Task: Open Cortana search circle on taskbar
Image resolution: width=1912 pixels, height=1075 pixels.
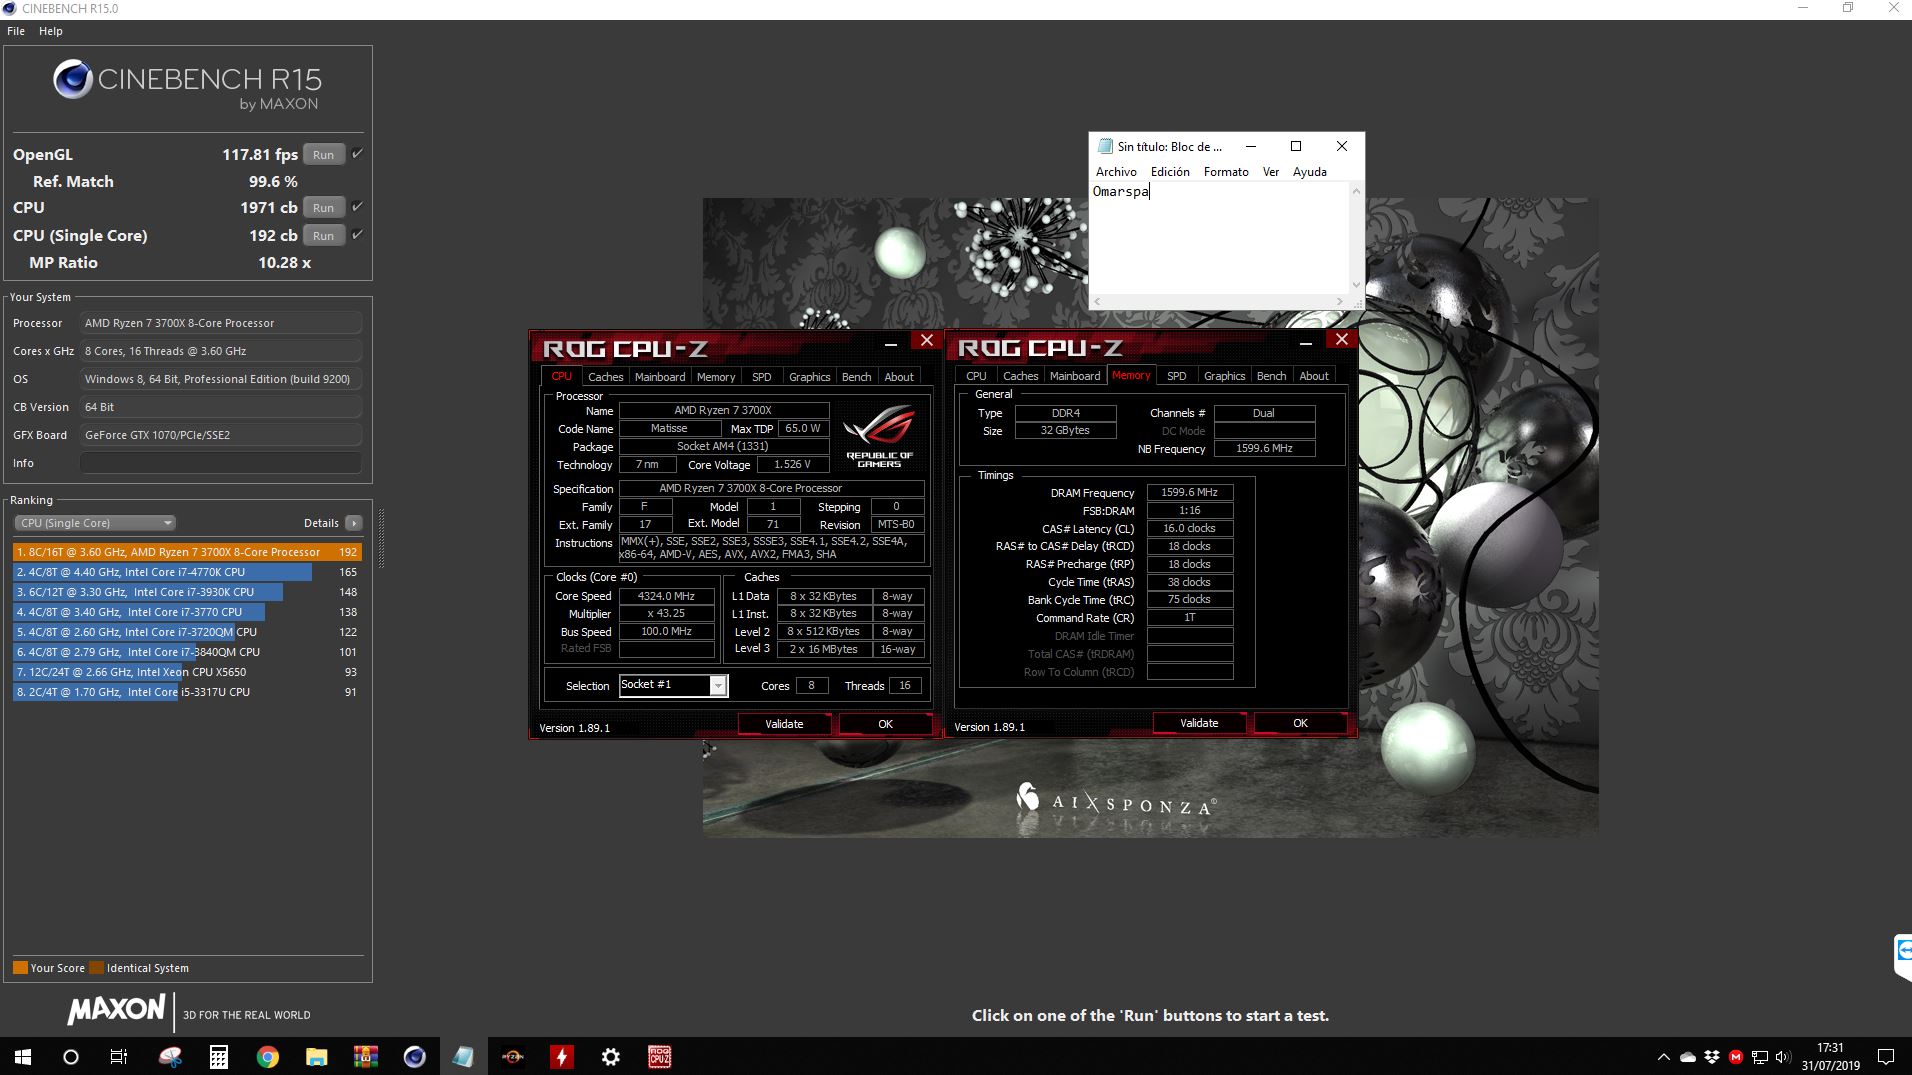Action: [71, 1056]
